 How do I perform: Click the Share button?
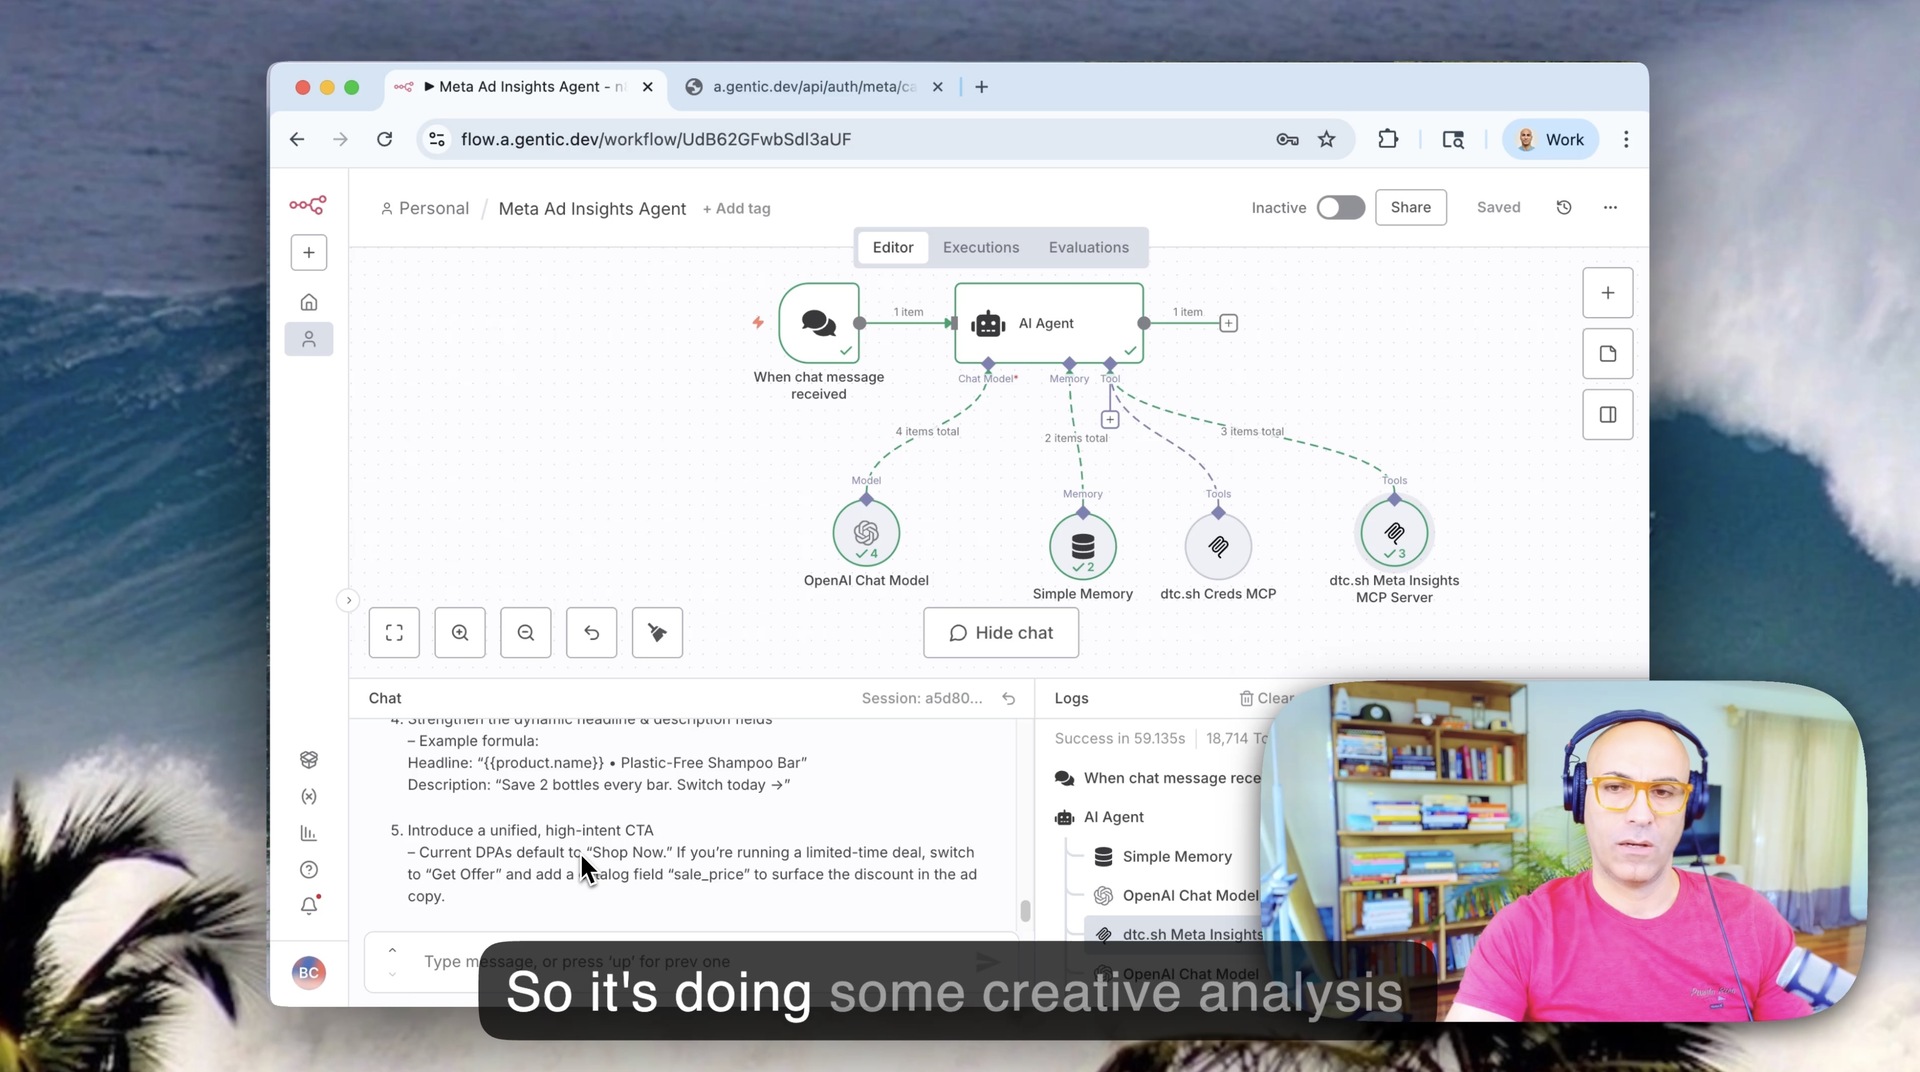[1410, 207]
